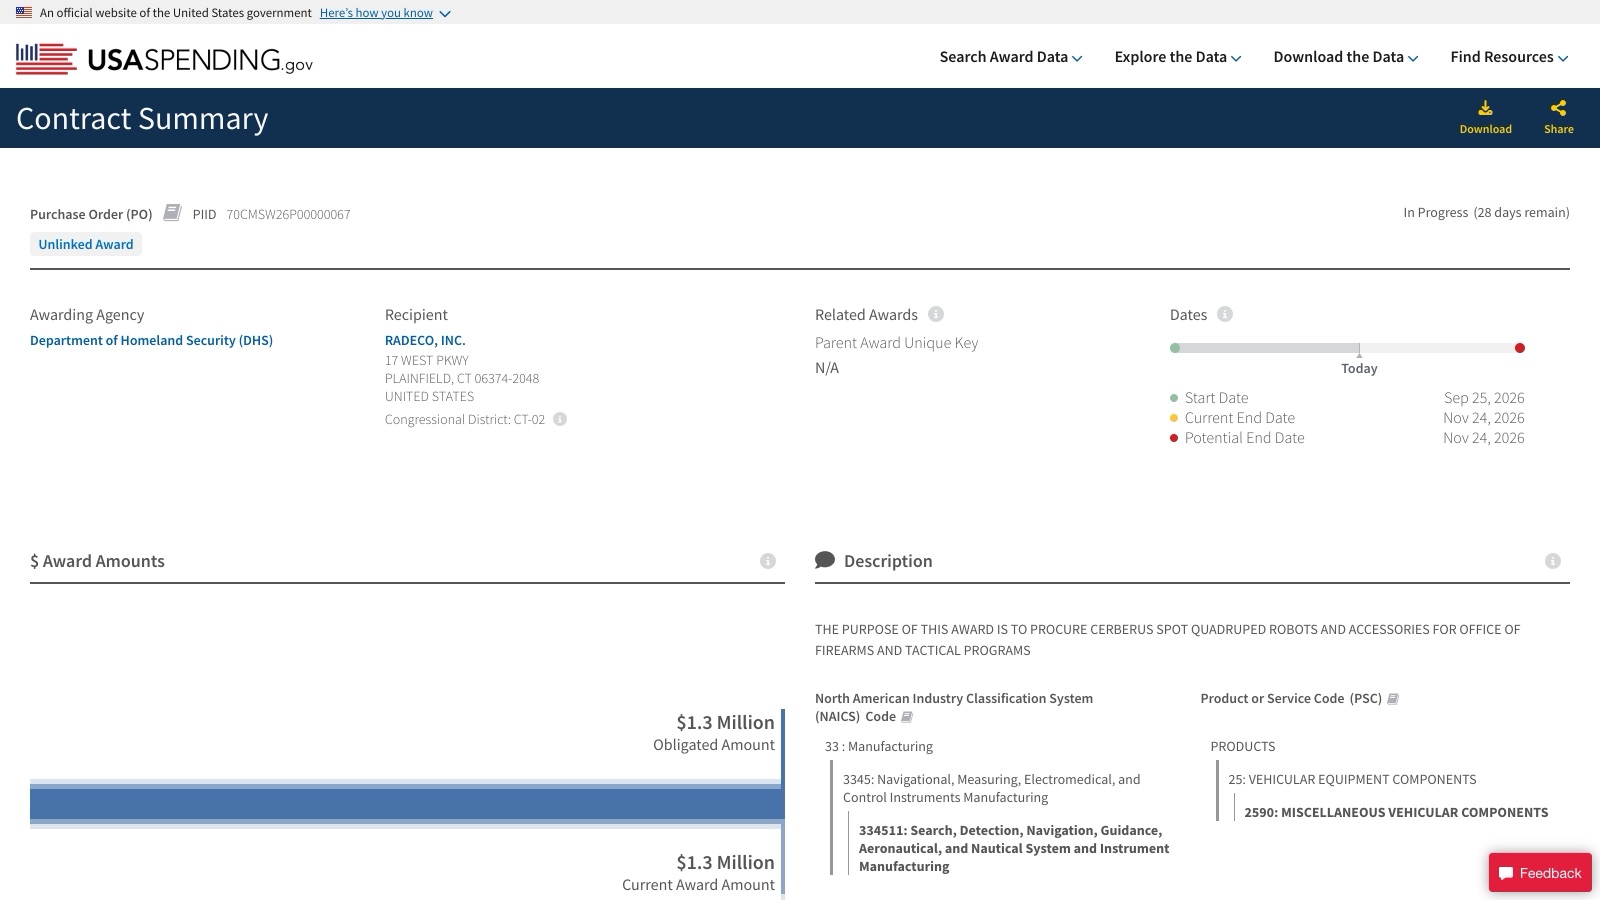Viewport: 1600px width, 900px height.
Task: Click the '$1.3 Million' Obligated Amount value
Action: (x=725, y=722)
